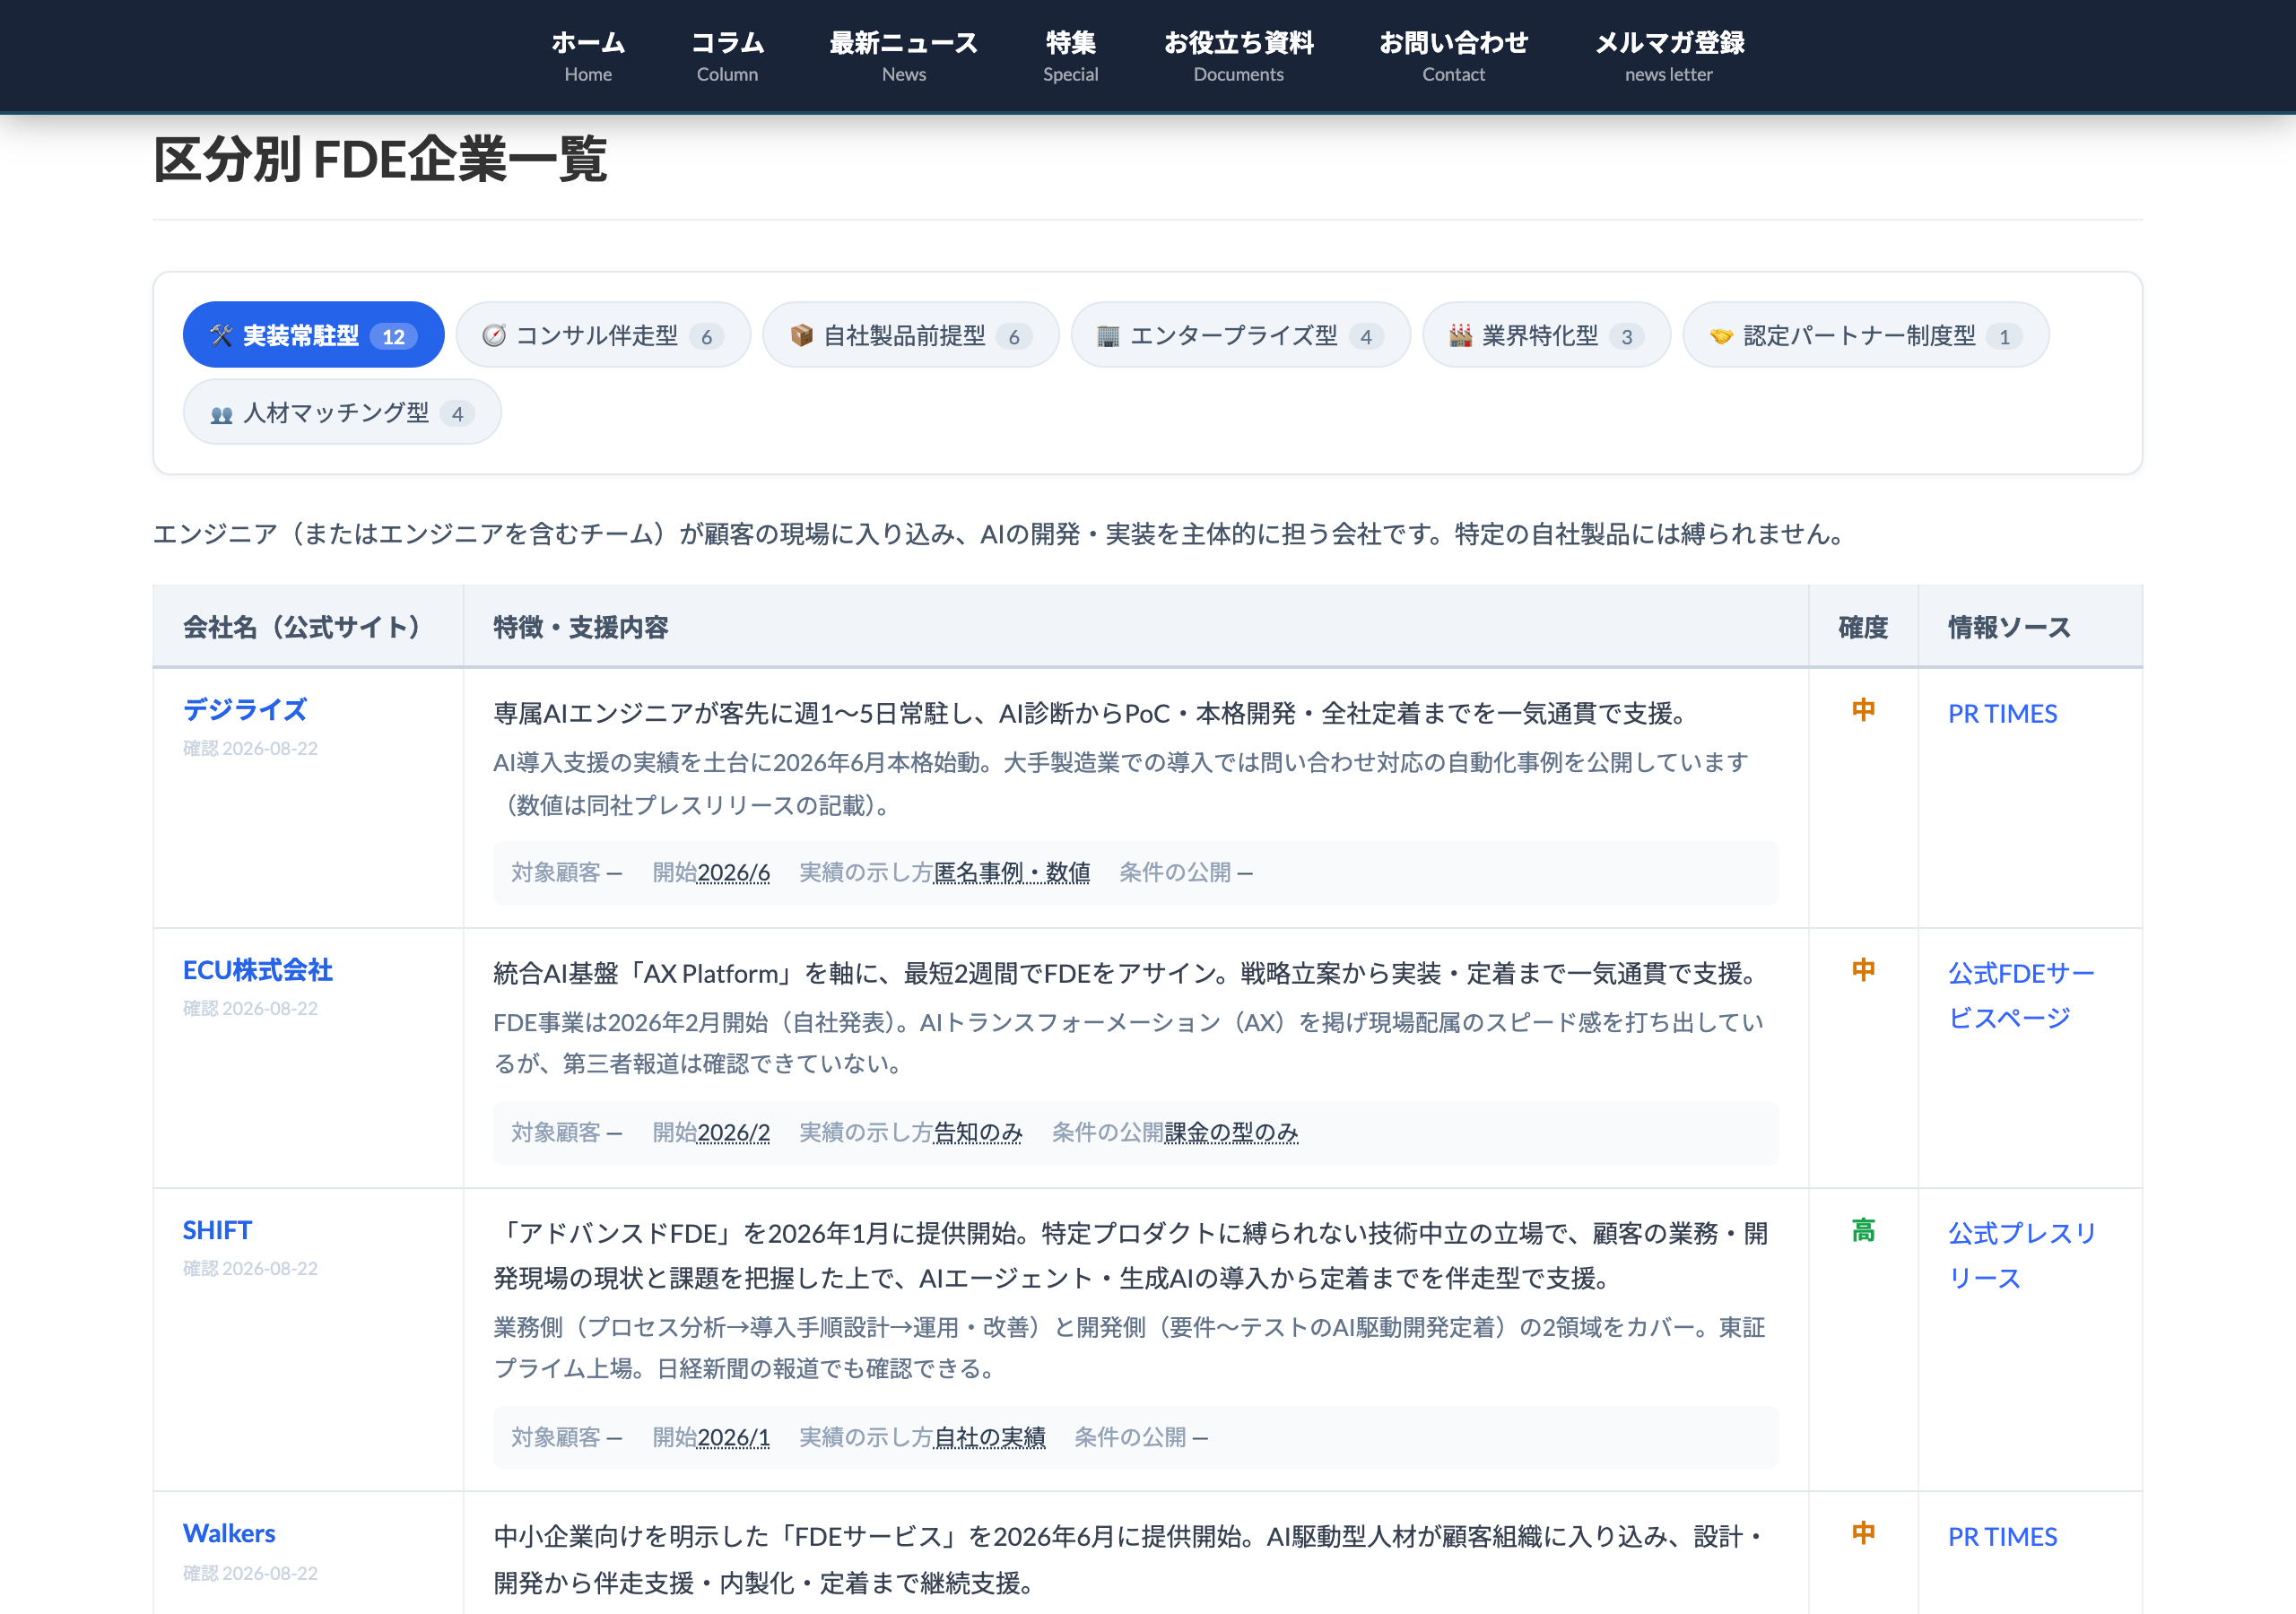Switch to コンサル伴走型 tab
This screenshot has width=2296, height=1614.
coord(603,335)
